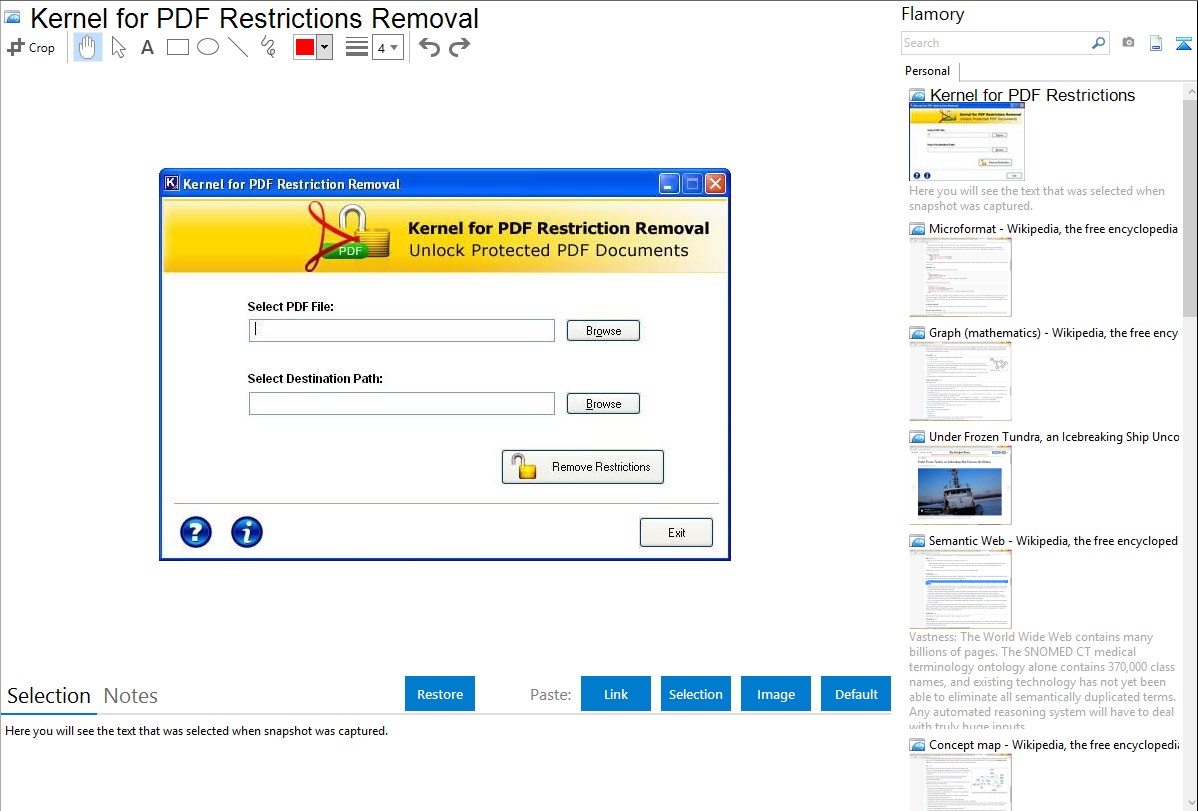Open the color picker dropdown arrow

pos(324,47)
